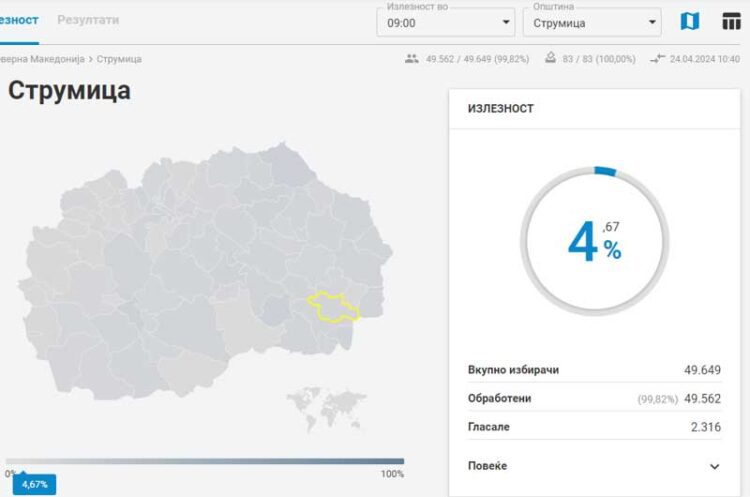The height and width of the screenshot is (497, 750).
Task: Select the Гласале value 2.316
Action: (706, 427)
